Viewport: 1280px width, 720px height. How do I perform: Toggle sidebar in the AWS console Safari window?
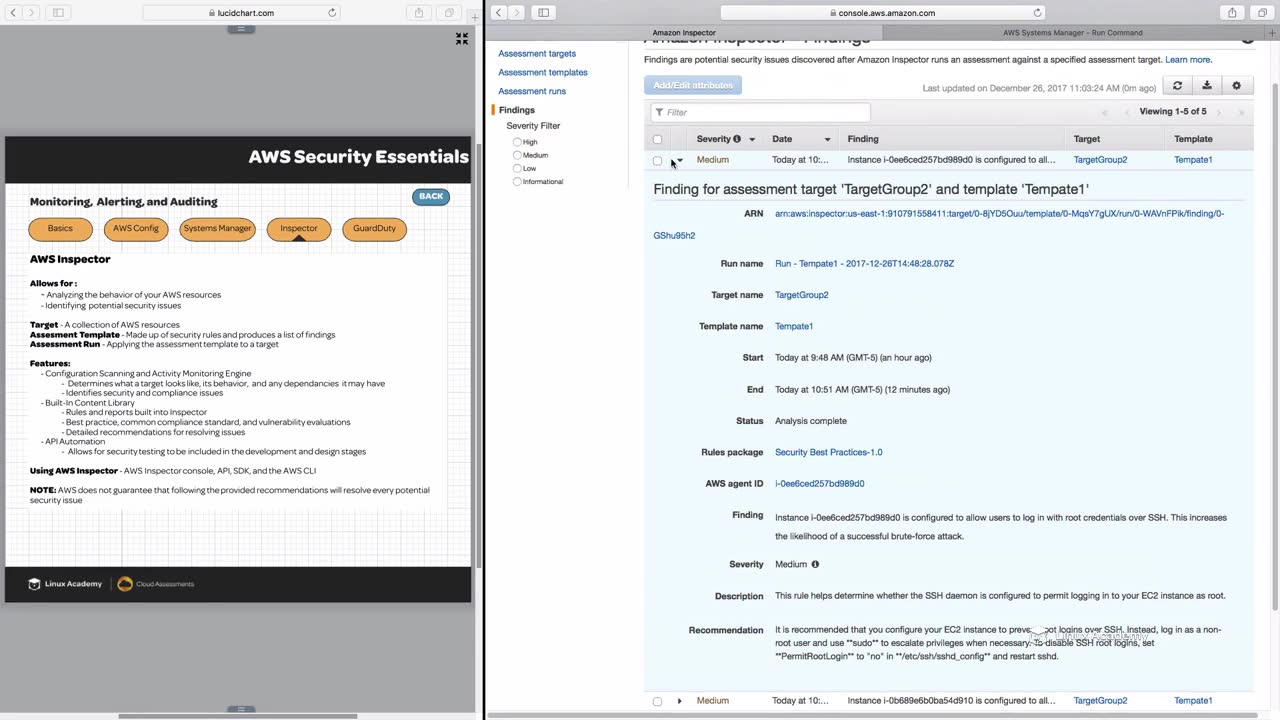543,12
